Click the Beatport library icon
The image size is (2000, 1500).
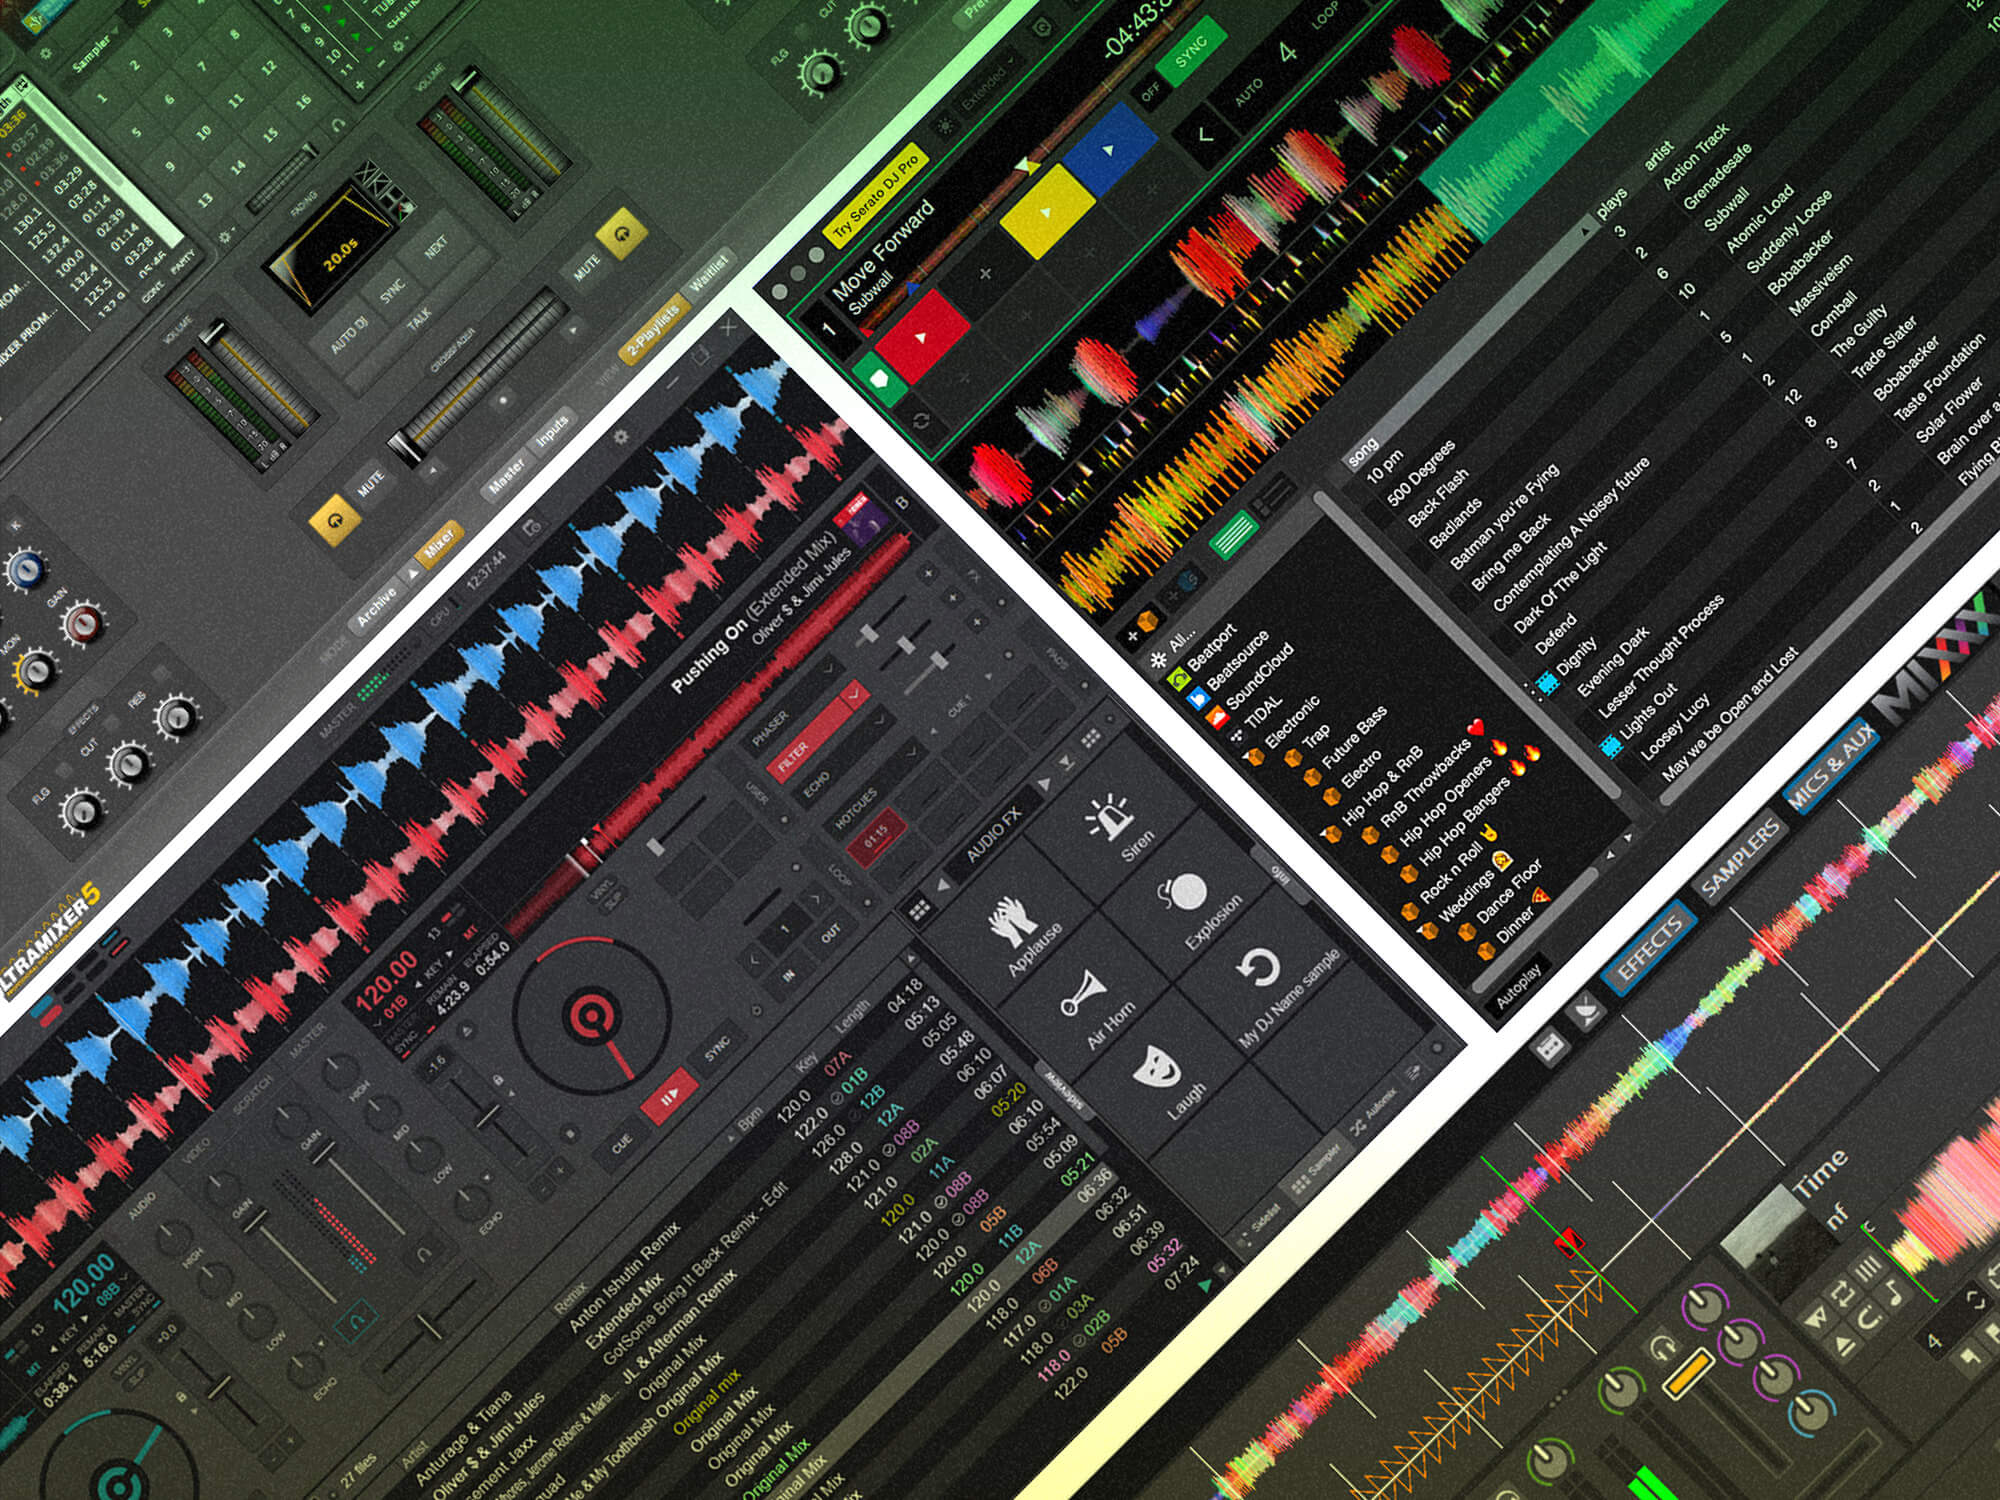coord(1181,679)
